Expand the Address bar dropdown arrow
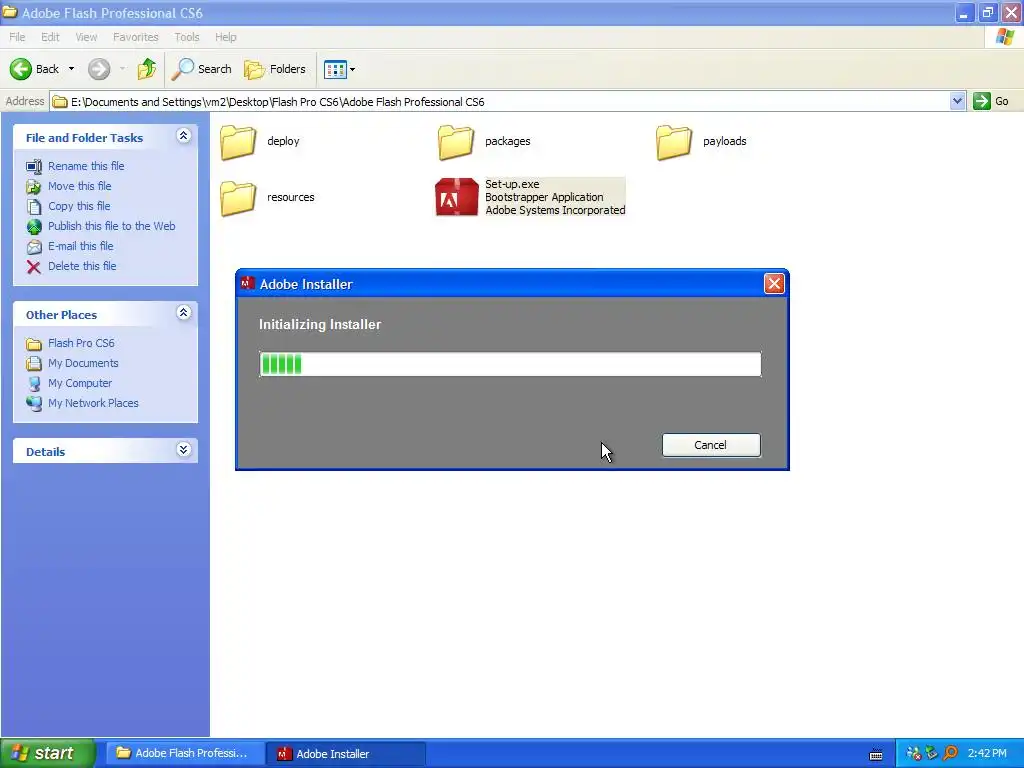1024x768 pixels. click(x=957, y=101)
